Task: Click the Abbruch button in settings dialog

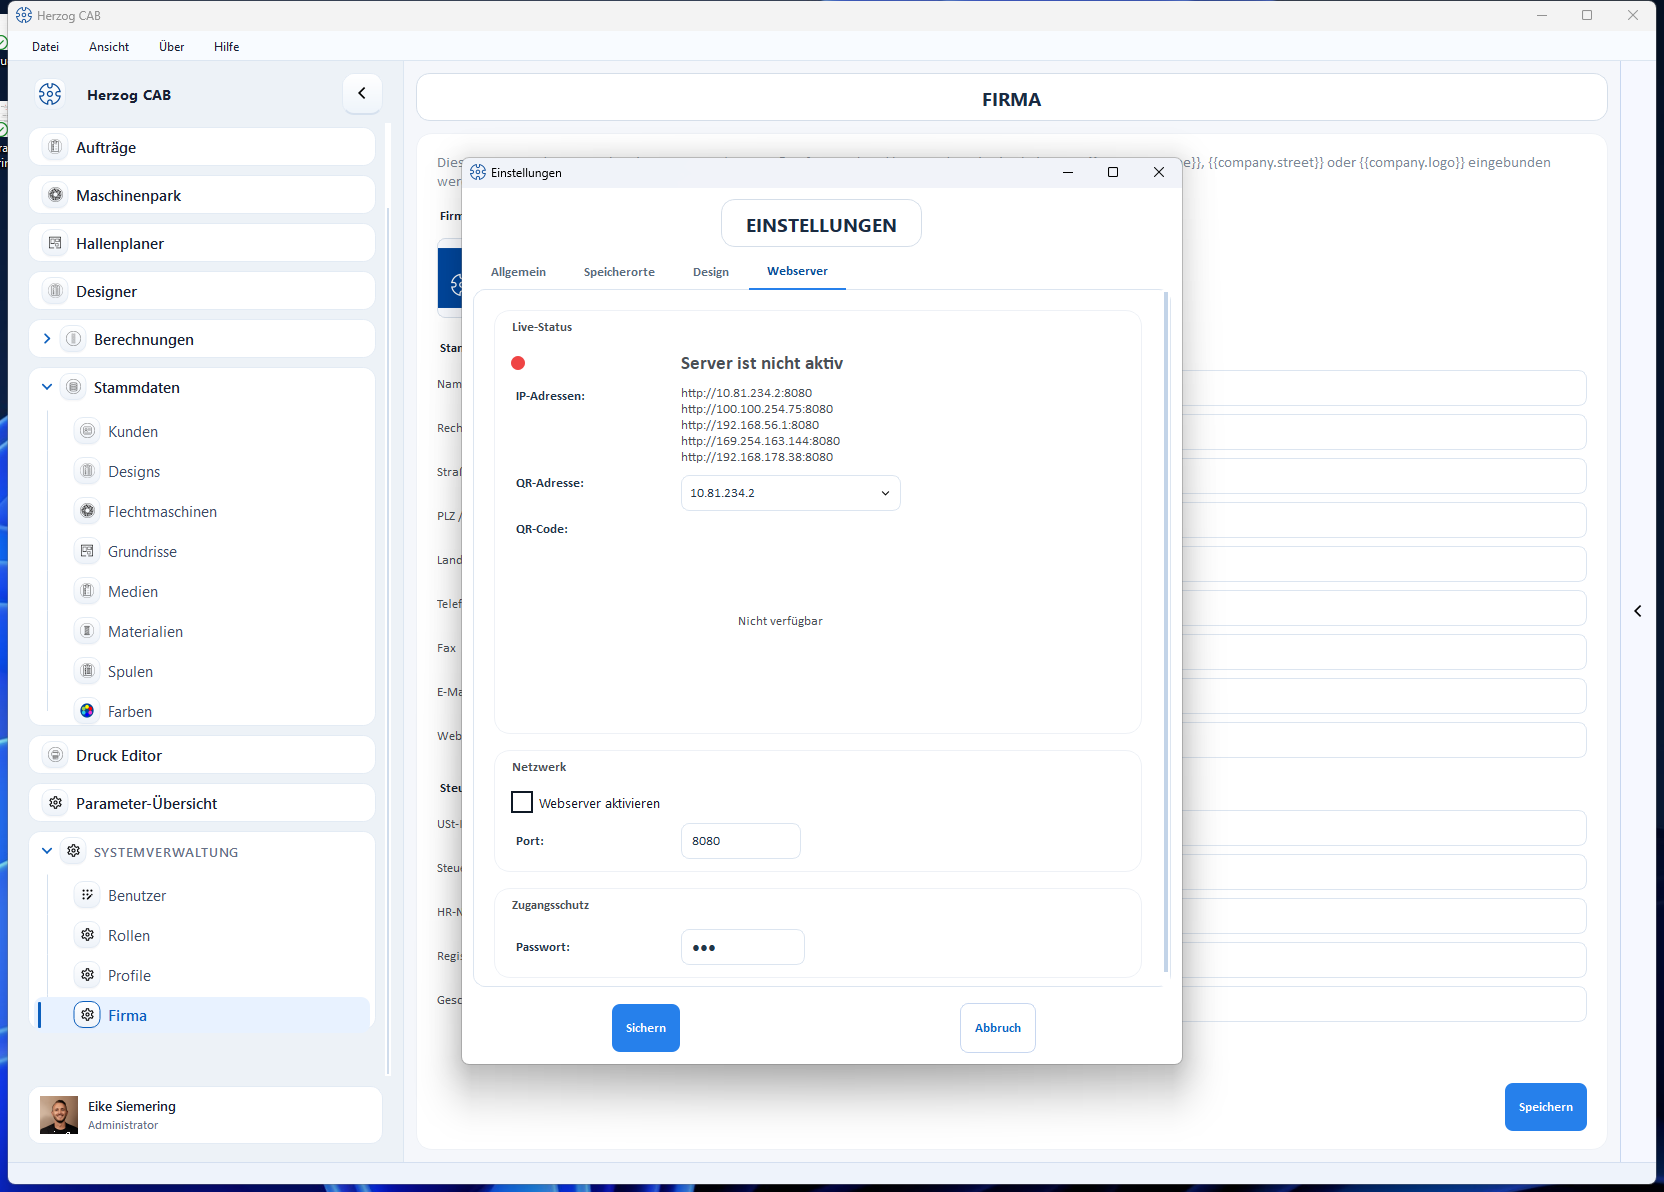Action: (x=998, y=1028)
